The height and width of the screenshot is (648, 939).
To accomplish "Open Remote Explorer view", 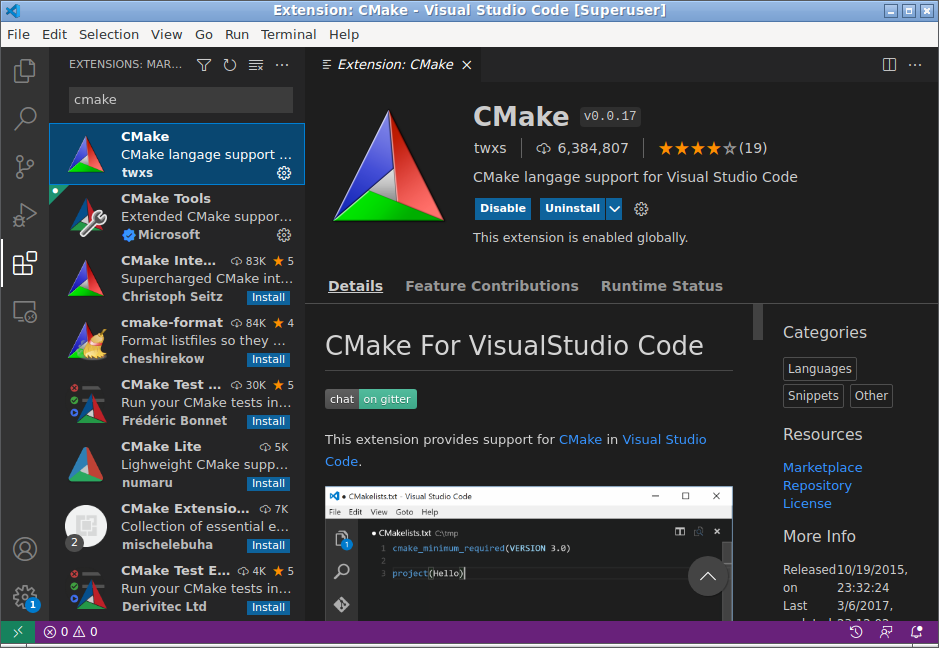I will point(25,311).
